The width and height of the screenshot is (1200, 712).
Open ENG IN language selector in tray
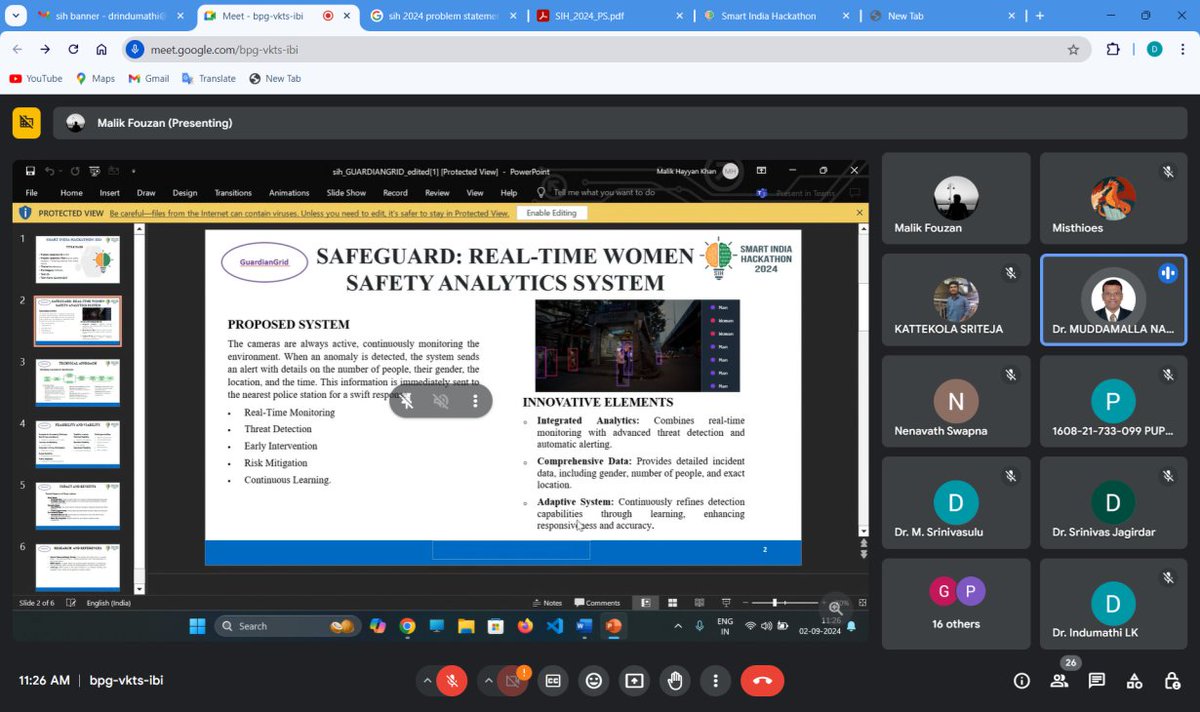(725, 626)
